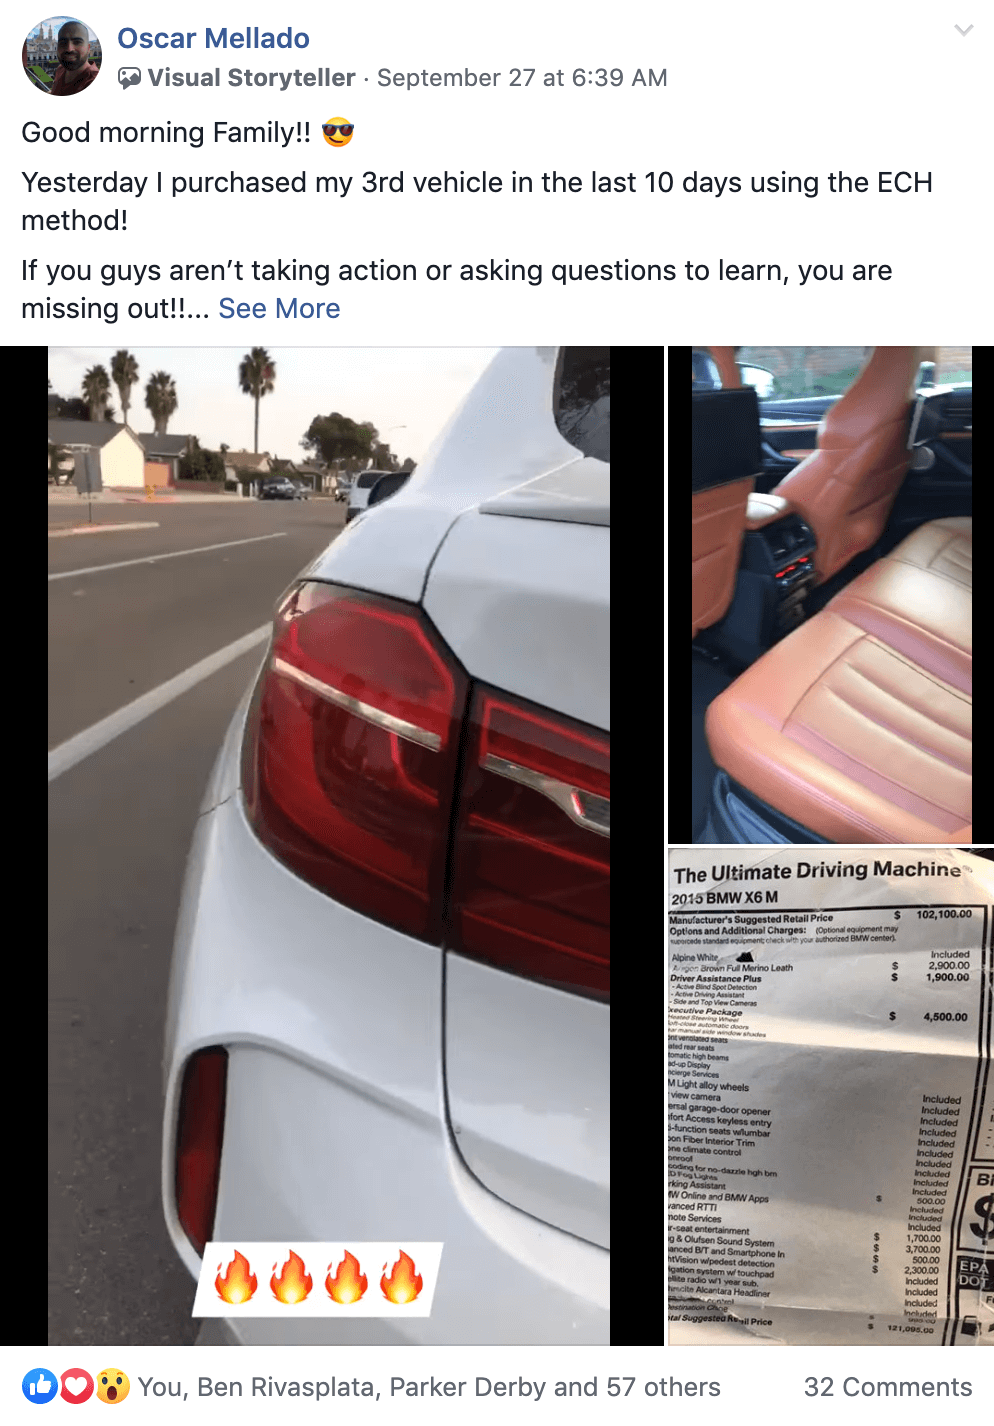
Task: Click the Visual Storyteller badge label
Action: pyautogui.click(x=251, y=78)
